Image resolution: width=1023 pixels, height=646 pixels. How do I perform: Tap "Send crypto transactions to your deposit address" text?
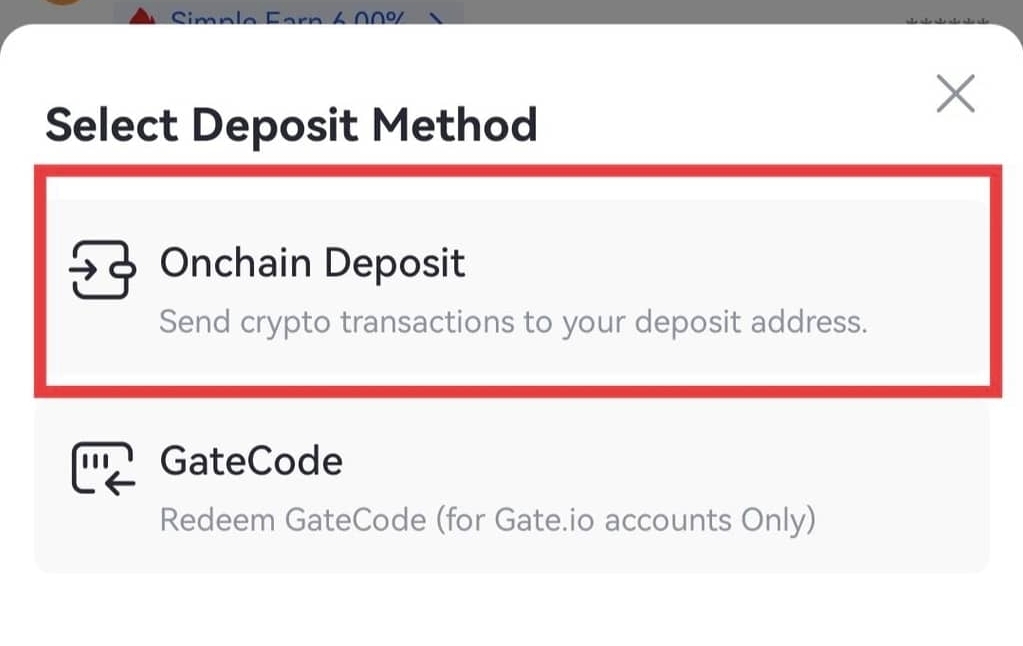point(512,323)
